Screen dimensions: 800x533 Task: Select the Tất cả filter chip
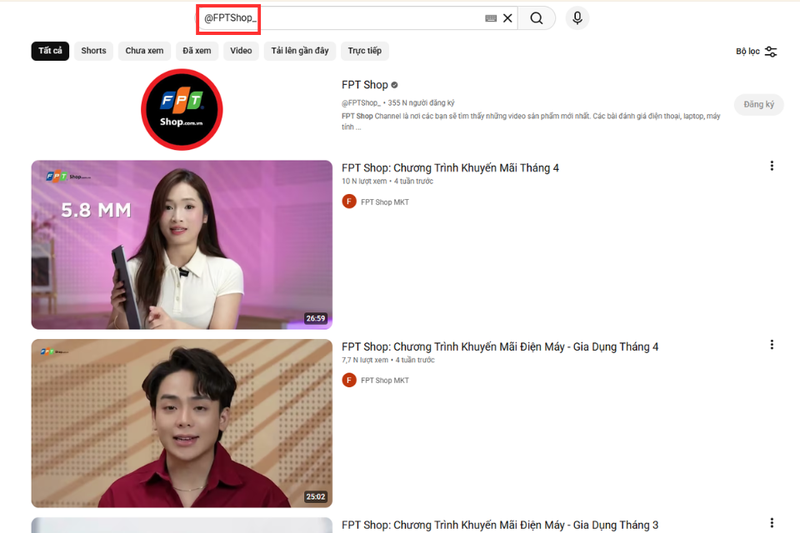[50, 50]
